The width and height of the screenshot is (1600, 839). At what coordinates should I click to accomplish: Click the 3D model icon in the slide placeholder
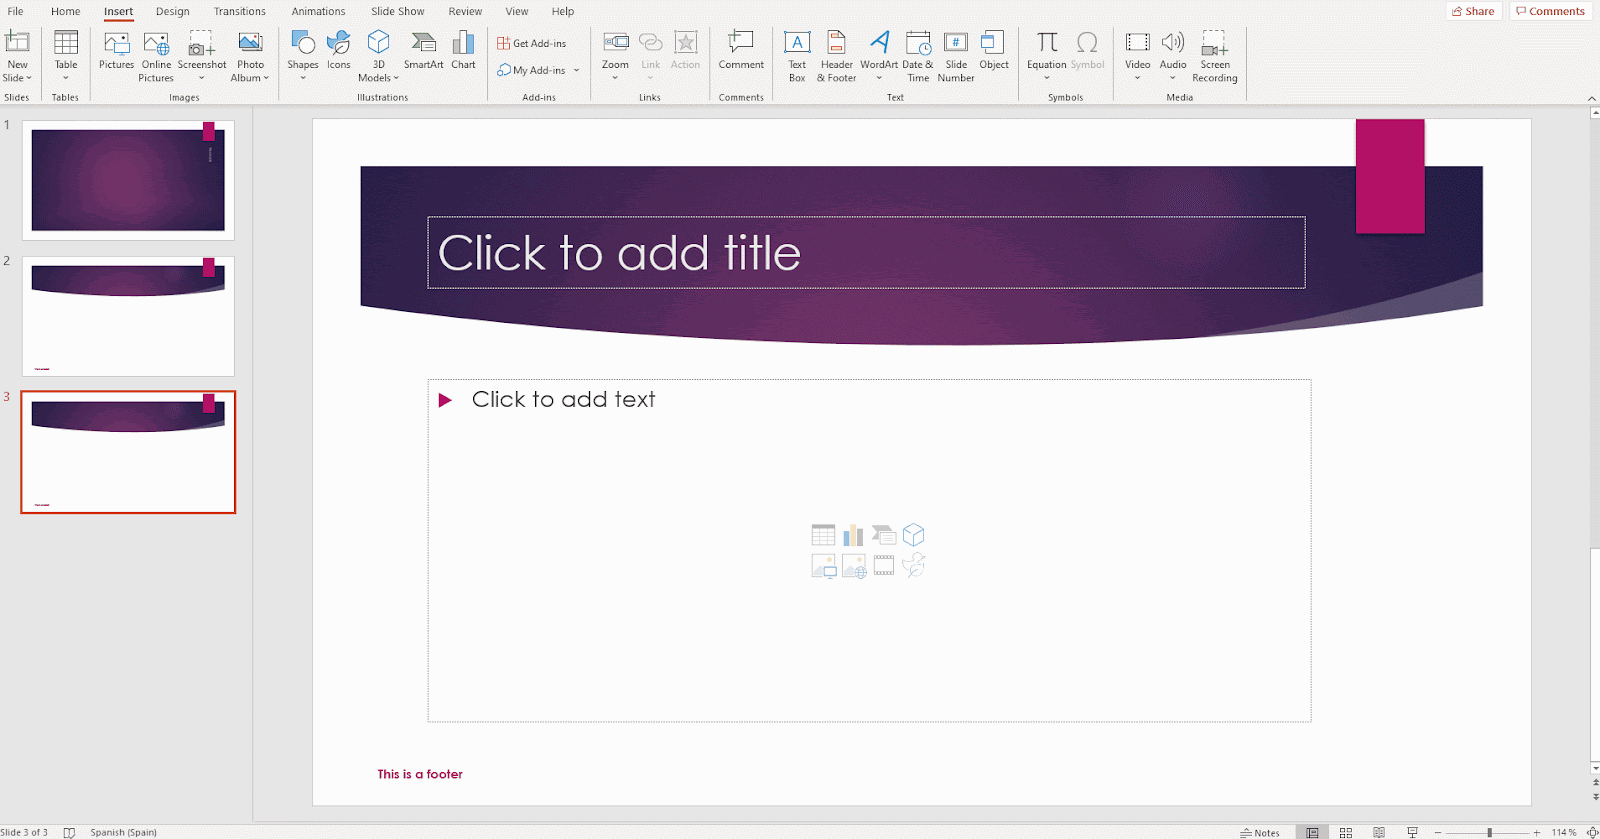(x=914, y=535)
